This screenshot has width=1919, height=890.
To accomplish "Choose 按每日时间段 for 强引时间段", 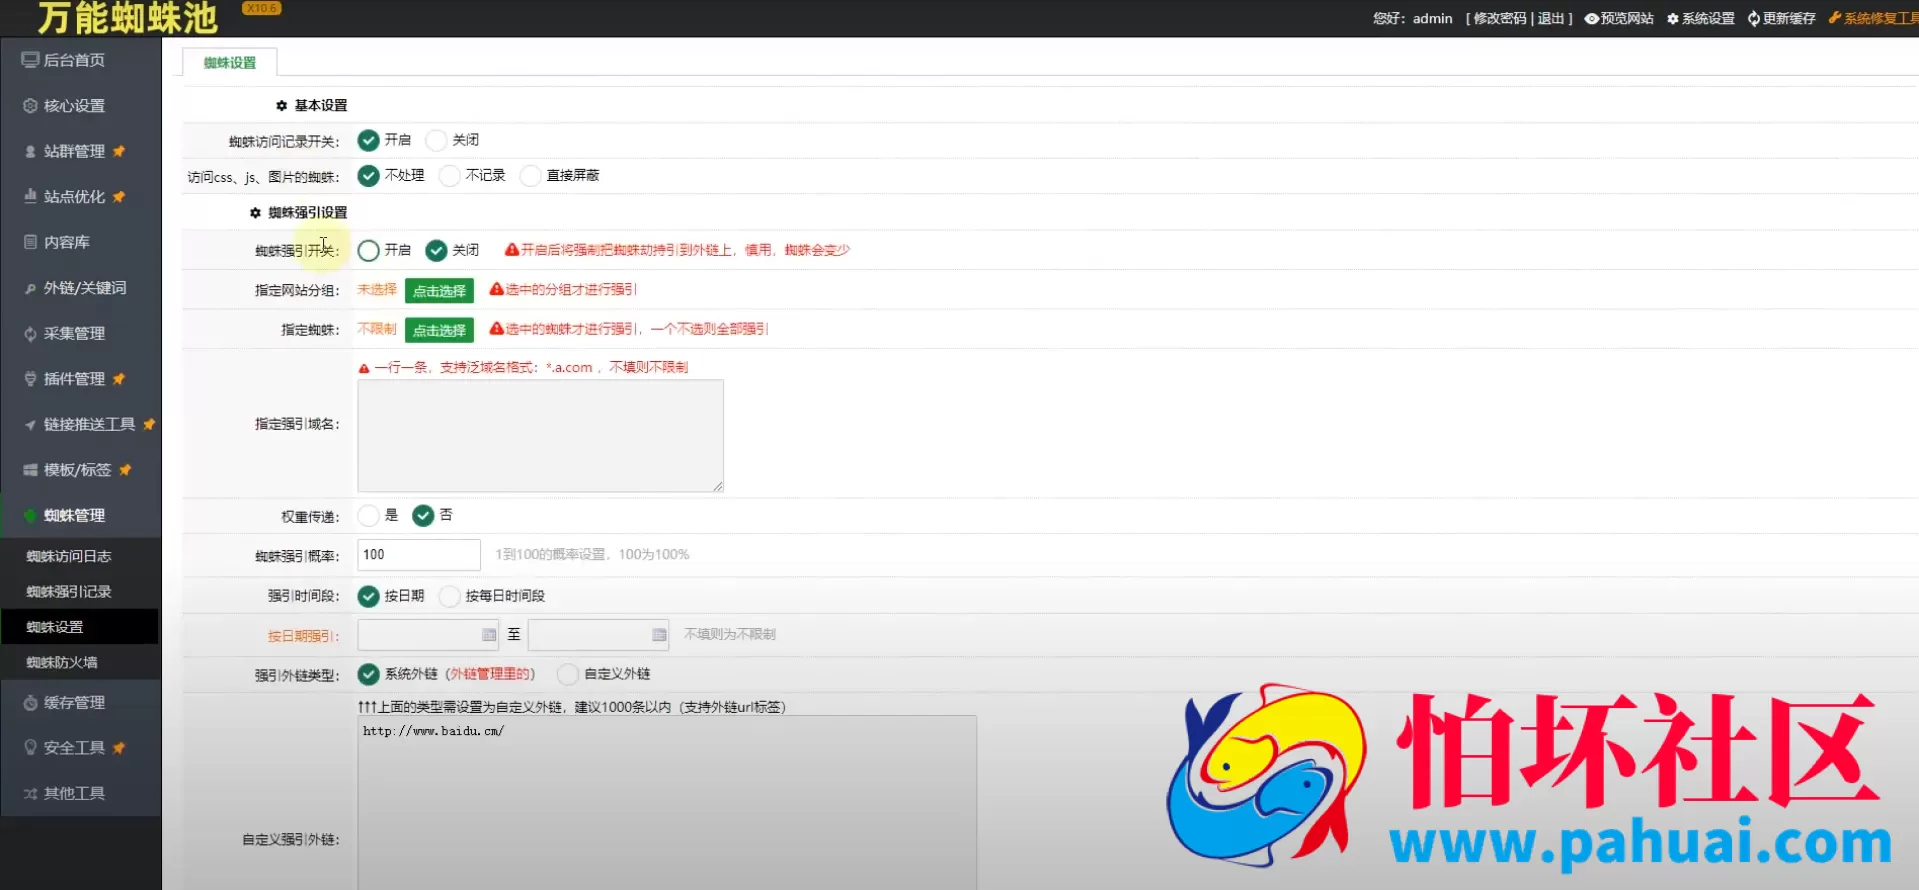I will coord(450,596).
